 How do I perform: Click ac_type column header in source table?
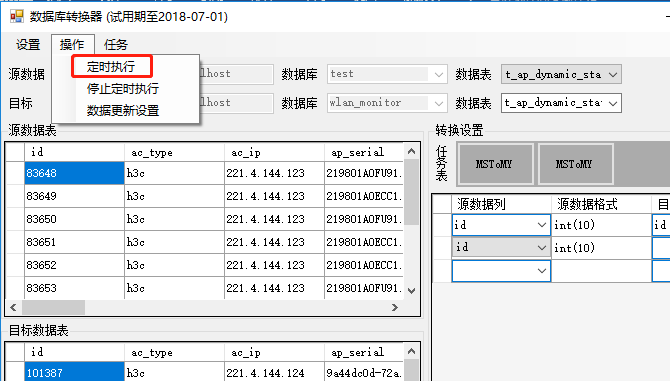[174, 152]
